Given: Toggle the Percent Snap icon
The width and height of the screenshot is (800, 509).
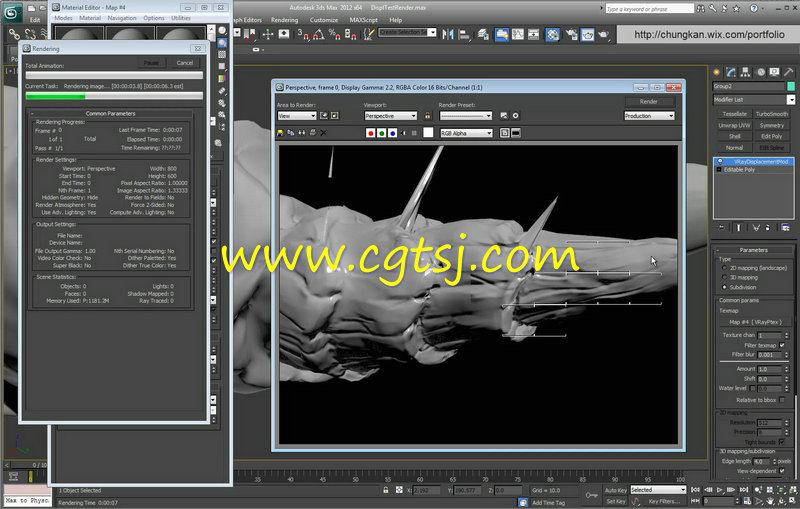Looking at the screenshot, I should tap(335, 34).
